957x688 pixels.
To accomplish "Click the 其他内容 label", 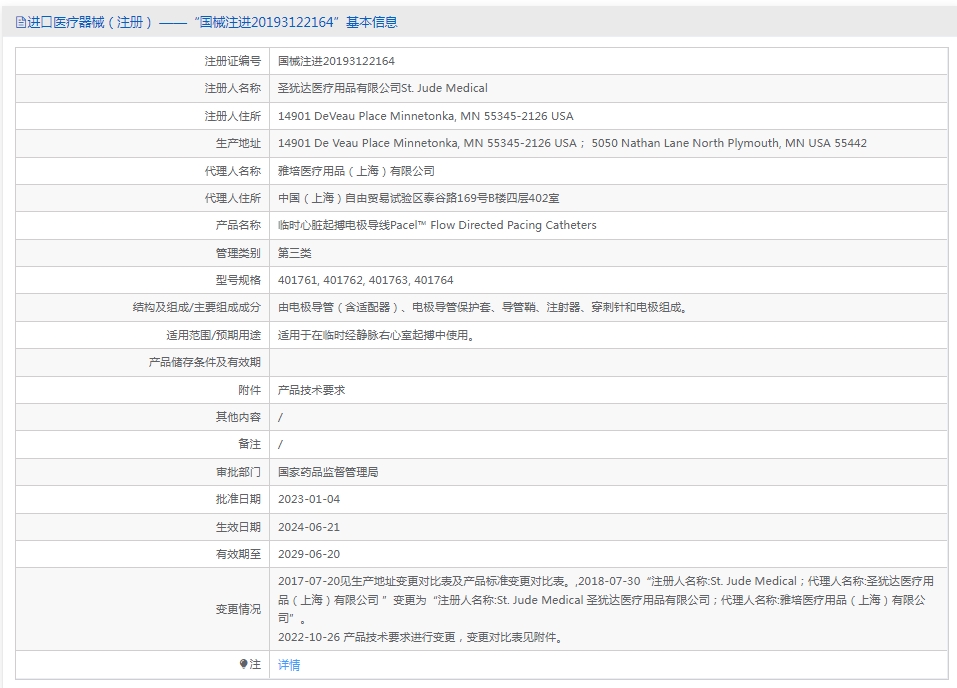I will [238, 417].
